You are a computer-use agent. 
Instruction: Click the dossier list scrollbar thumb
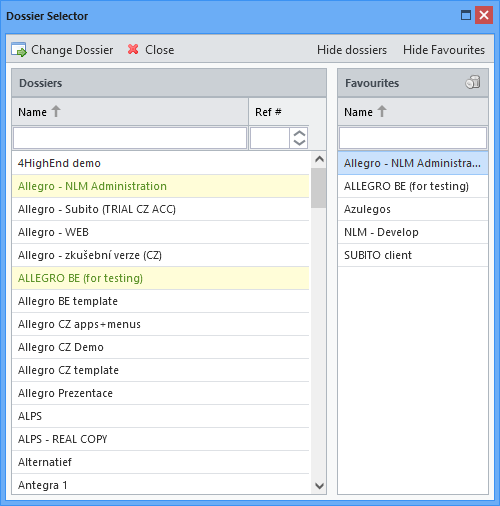click(x=318, y=188)
